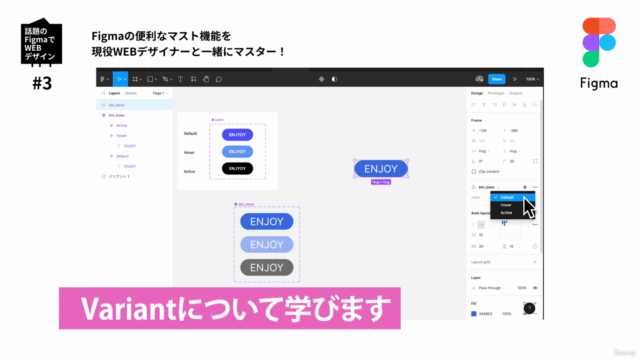Add a layout grid plus icon
Viewport: 640px width, 360px height.
pyautogui.click(x=535, y=262)
